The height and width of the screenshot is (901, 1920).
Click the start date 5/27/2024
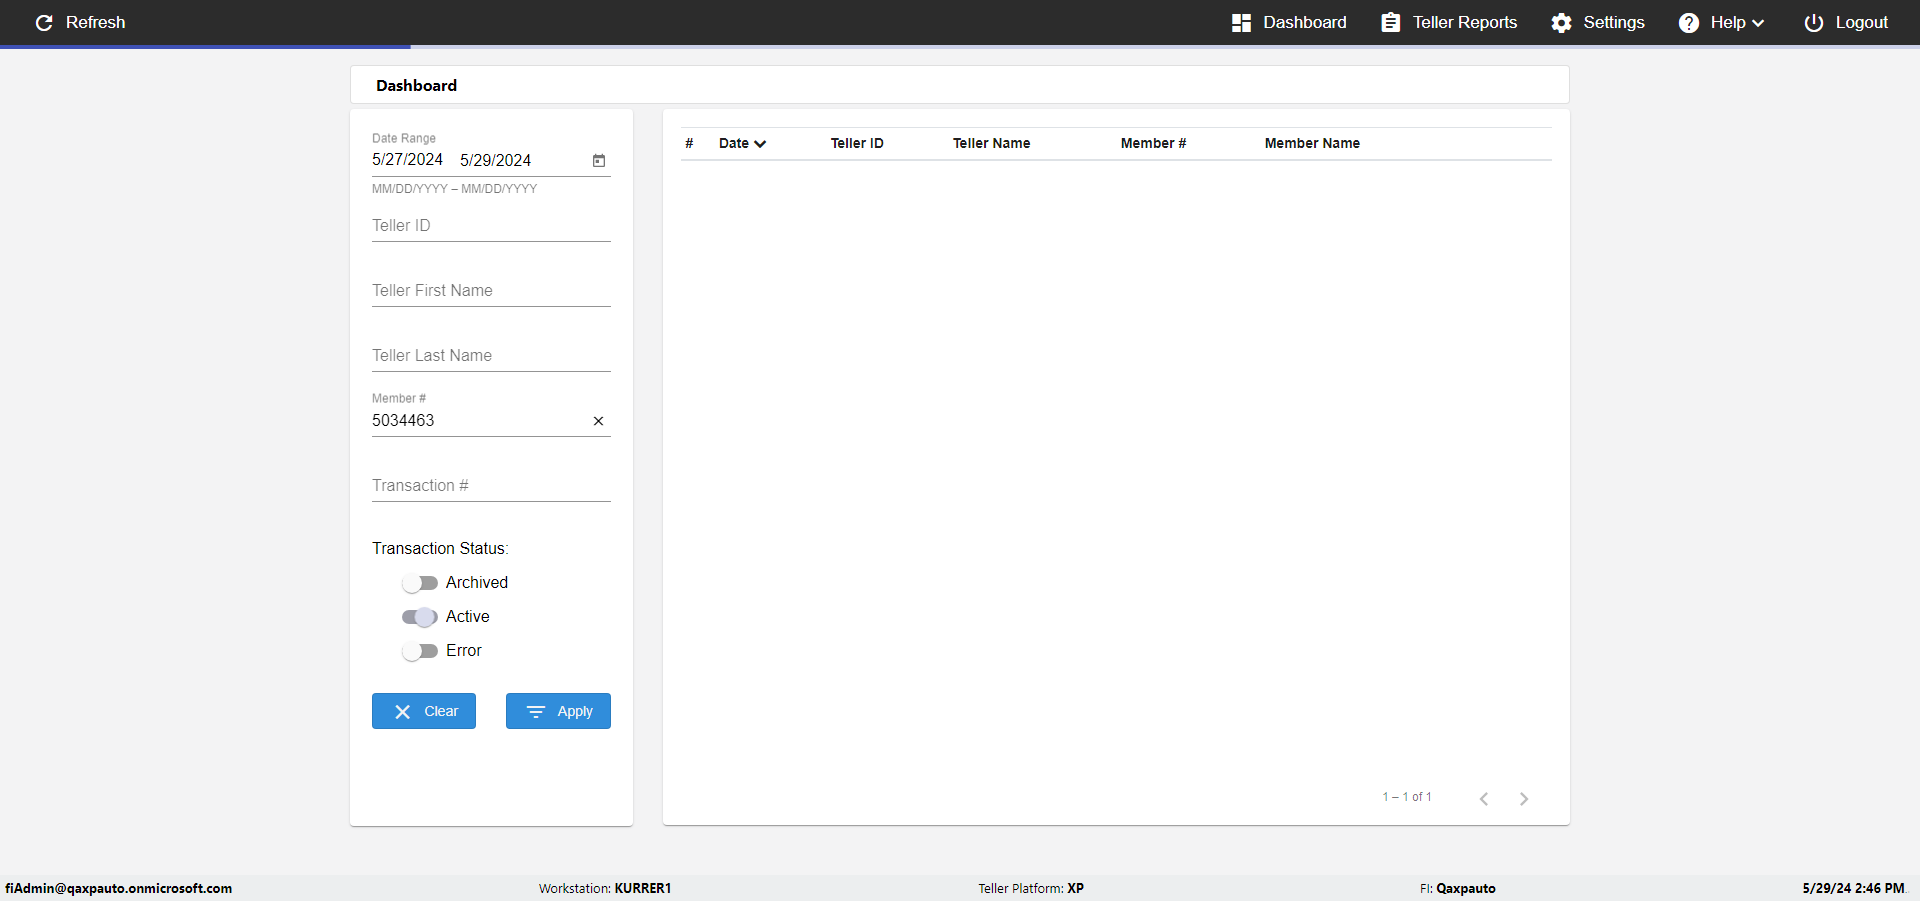click(407, 160)
